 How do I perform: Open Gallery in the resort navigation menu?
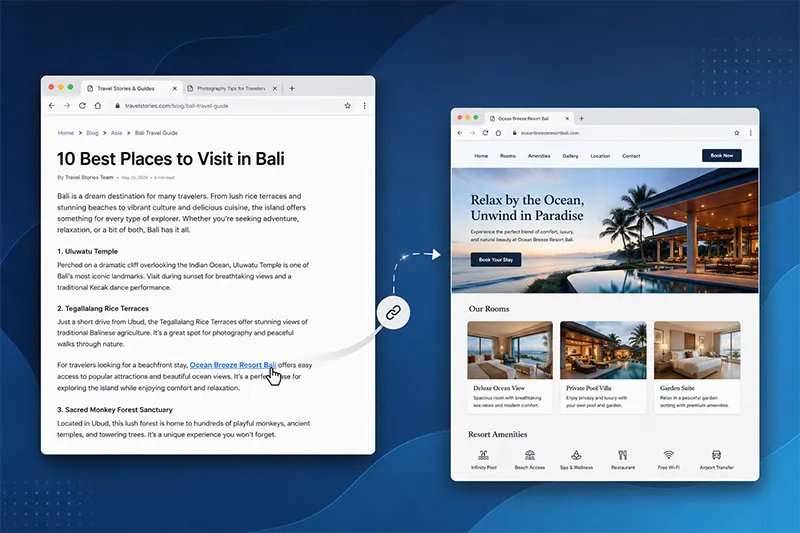[x=570, y=156]
